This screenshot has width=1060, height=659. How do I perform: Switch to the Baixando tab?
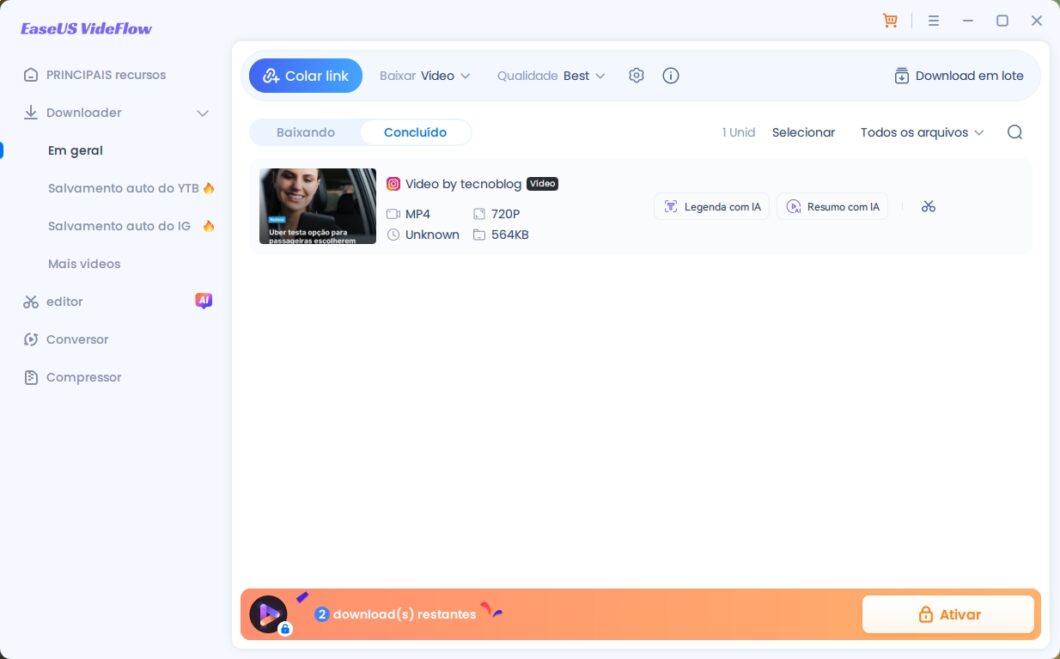click(305, 131)
